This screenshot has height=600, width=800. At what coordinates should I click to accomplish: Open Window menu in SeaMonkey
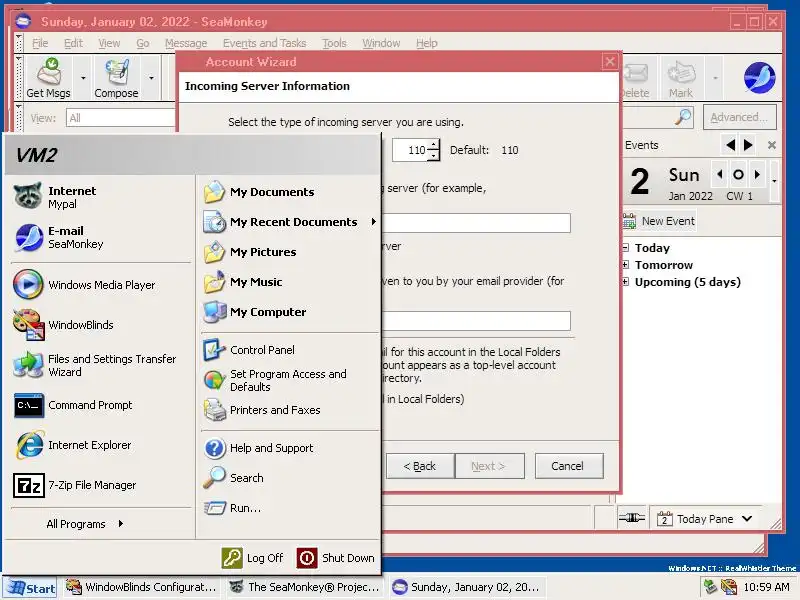(381, 43)
